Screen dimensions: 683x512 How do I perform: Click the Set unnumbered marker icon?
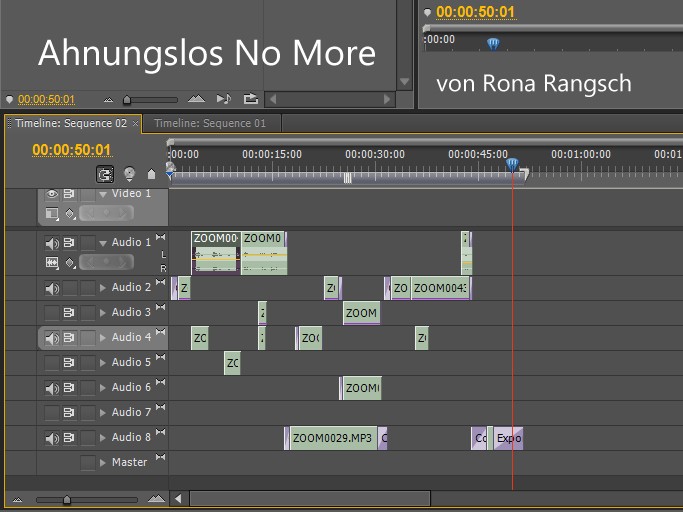tap(152, 173)
